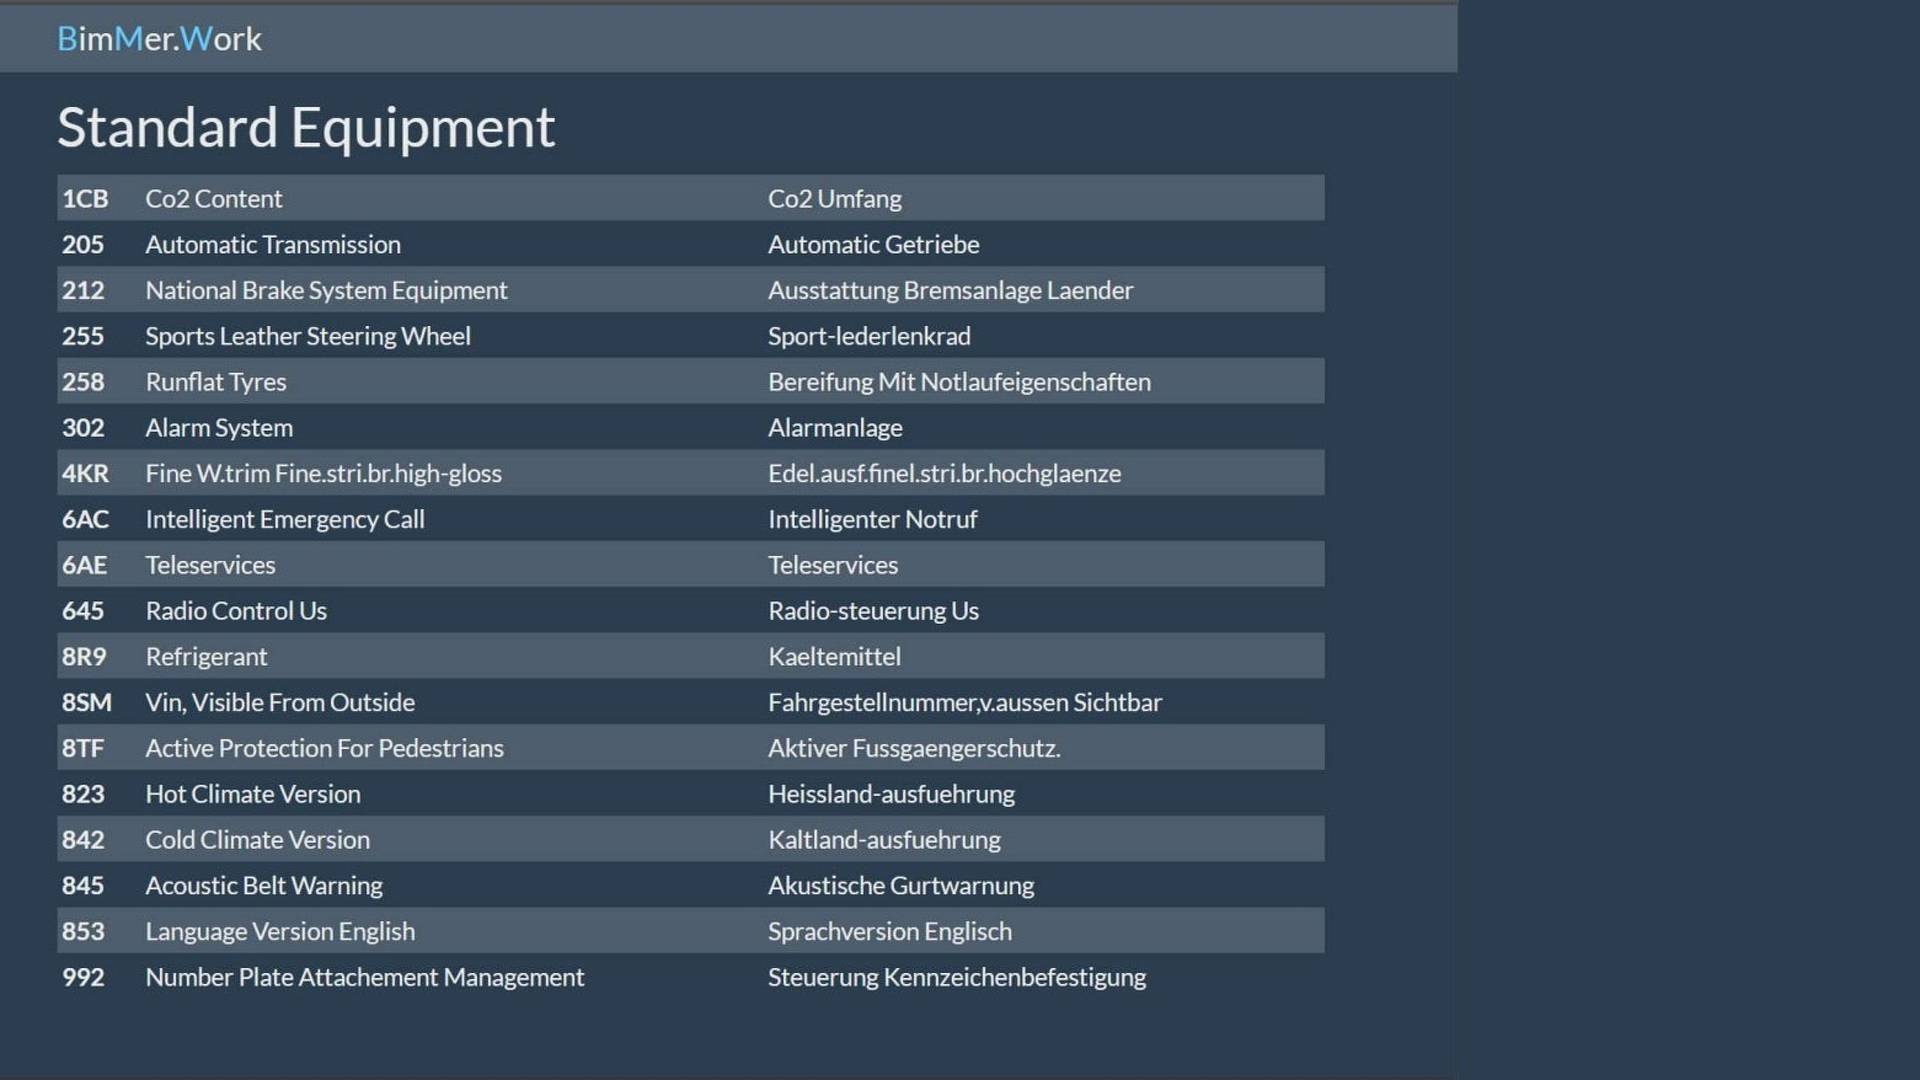Image resolution: width=1920 pixels, height=1080 pixels.
Task: Click Language Version English entry
Action: pos(279,932)
